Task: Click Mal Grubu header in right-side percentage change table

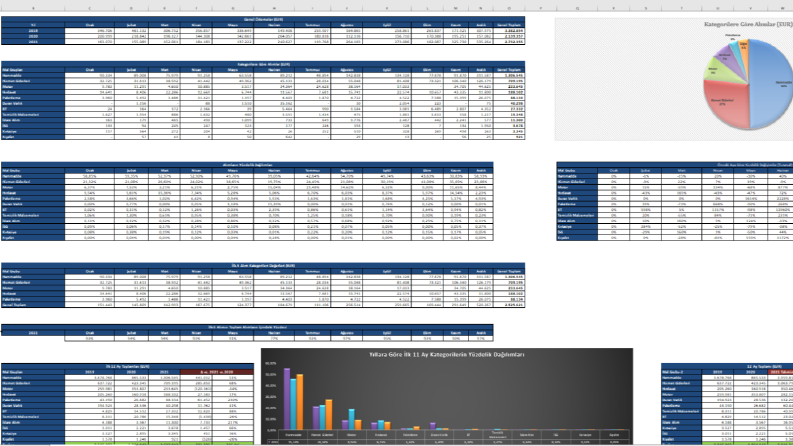Action: click(576, 170)
